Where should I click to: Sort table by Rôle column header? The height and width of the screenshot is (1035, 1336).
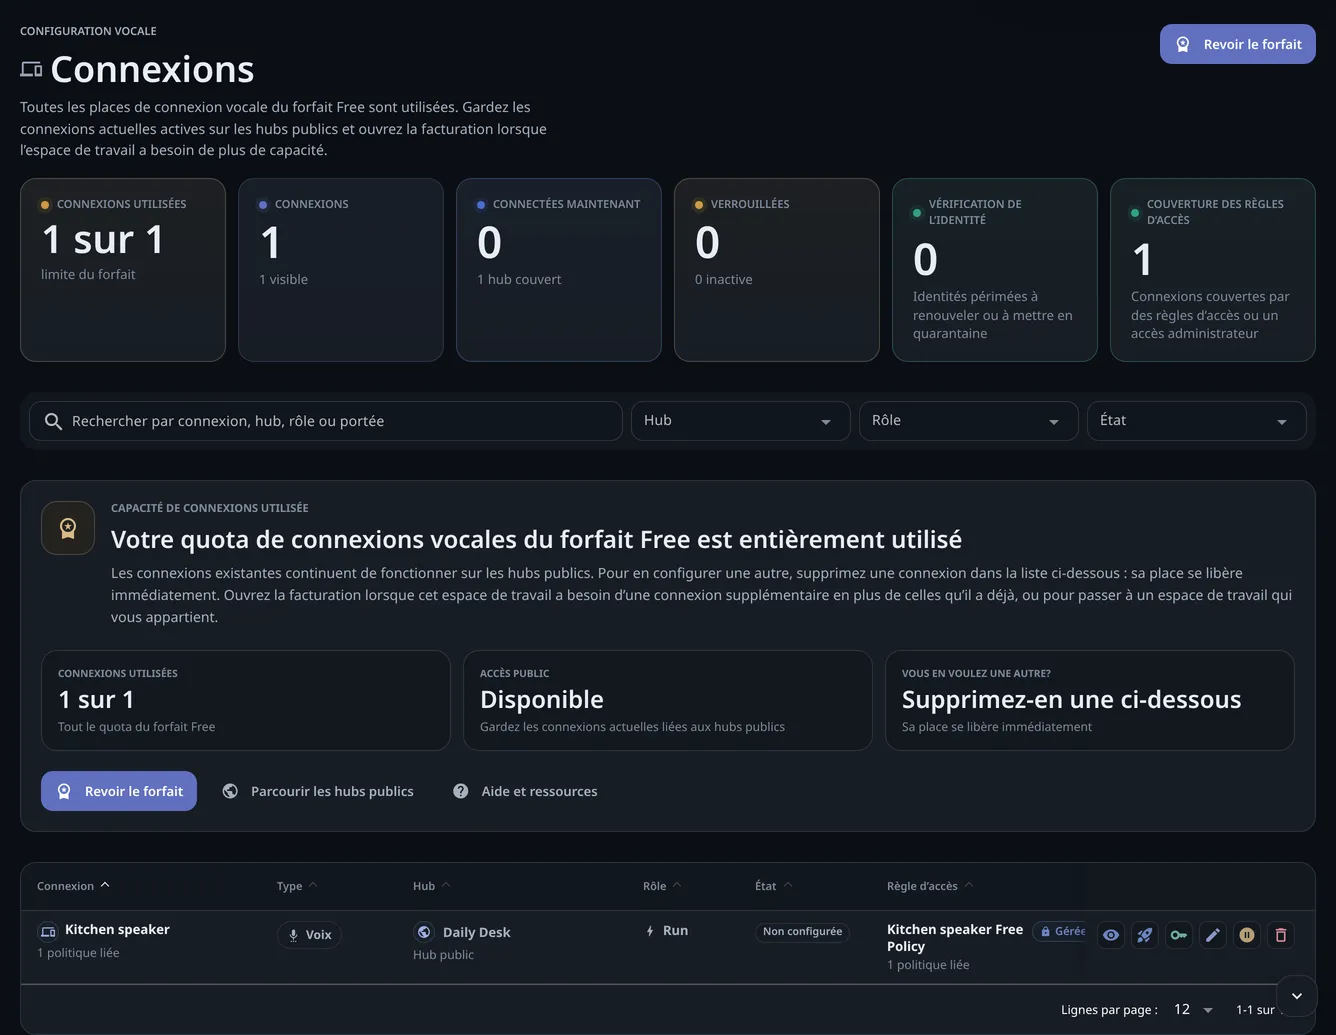pos(662,886)
